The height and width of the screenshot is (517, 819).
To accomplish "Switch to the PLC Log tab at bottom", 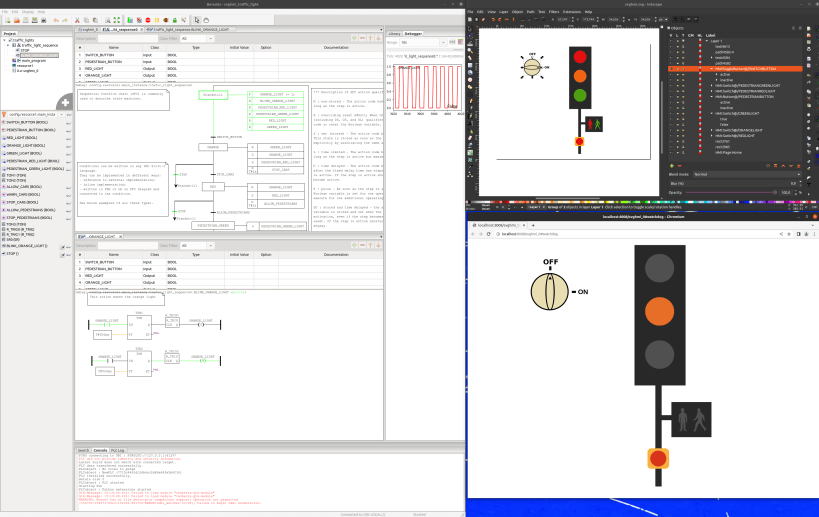I will [118, 450].
